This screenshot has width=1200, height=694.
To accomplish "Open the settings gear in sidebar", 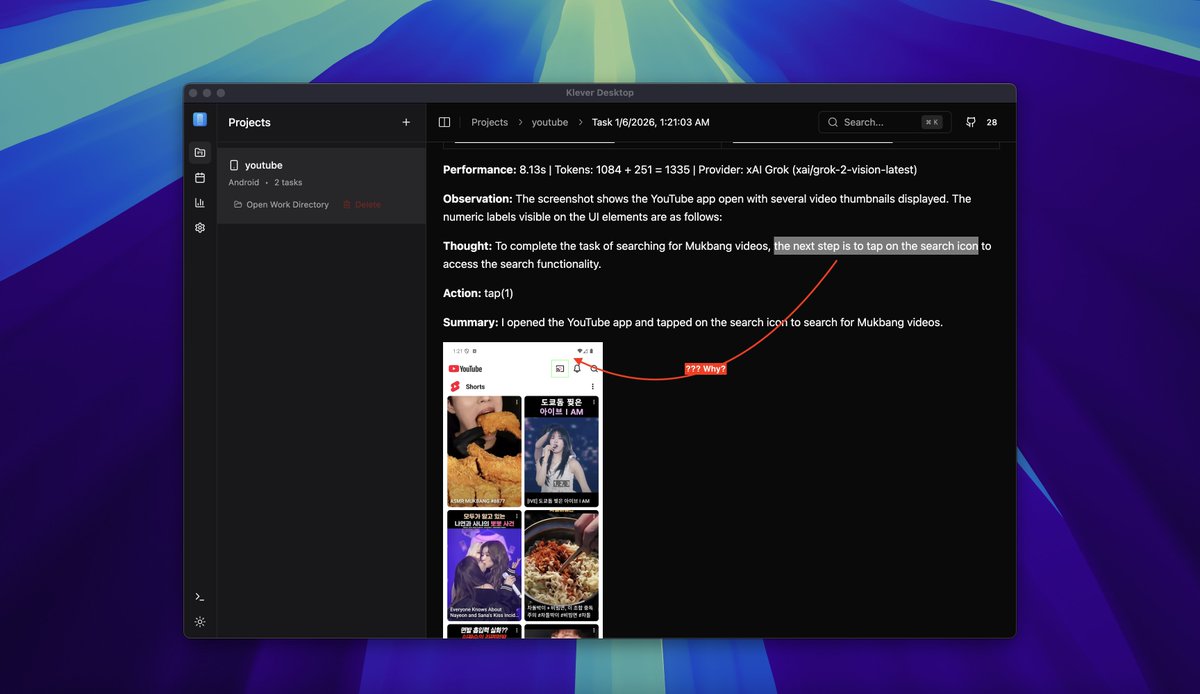I will coord(200,228).
